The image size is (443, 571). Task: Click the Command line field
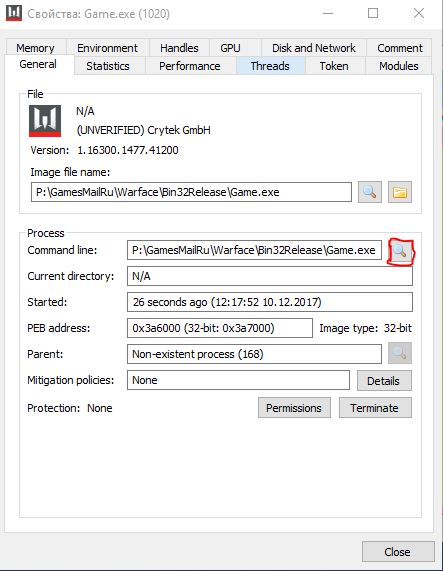tap(254, 250)
